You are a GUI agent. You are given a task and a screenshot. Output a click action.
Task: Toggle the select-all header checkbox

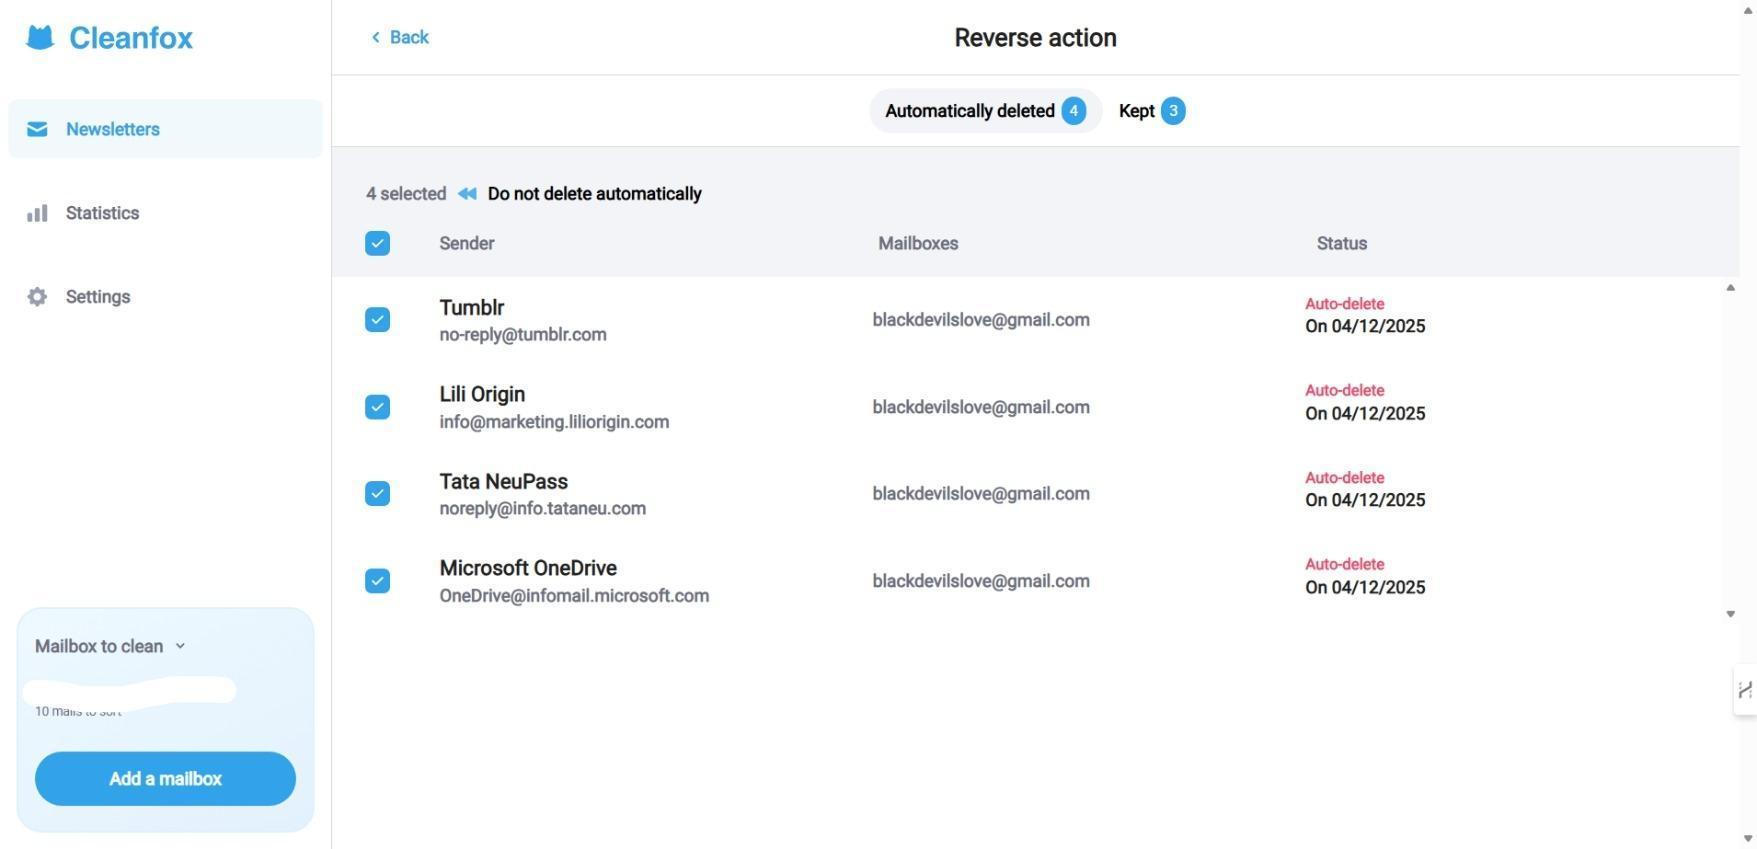[x=377, y=244]
